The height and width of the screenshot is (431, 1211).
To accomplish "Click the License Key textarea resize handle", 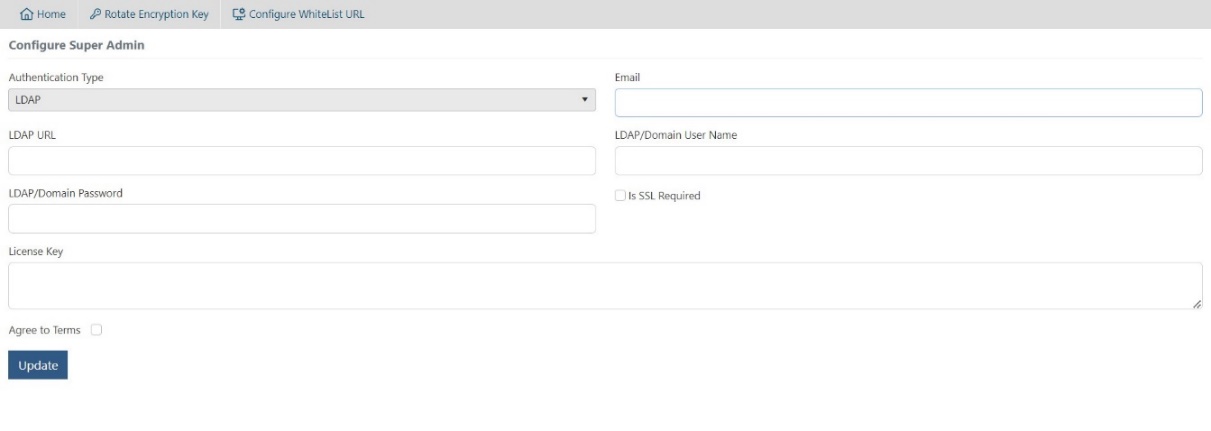I will click(1196, 303).
